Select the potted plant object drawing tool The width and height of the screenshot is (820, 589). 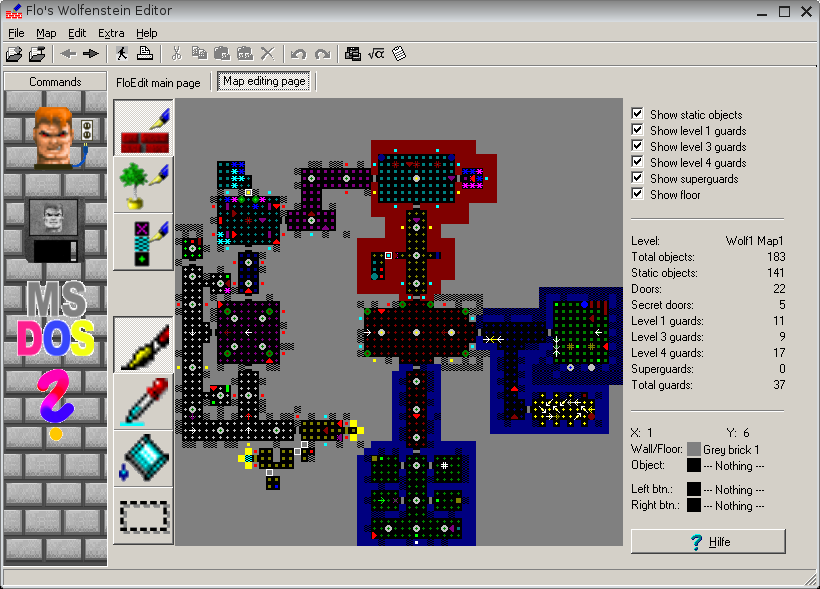click(144, 185)
